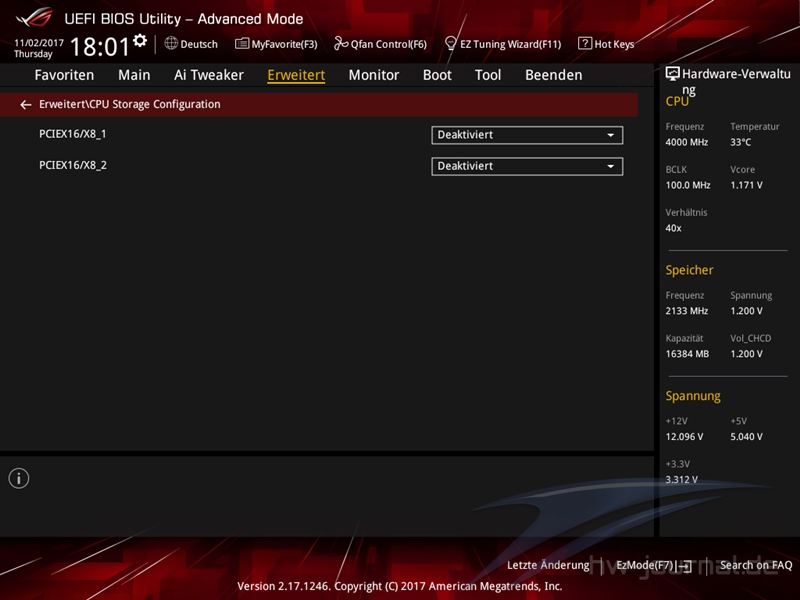Switch to the Ai Tweaker tab
The height and width of the screenshot is (600, 800).
[208, 75]
